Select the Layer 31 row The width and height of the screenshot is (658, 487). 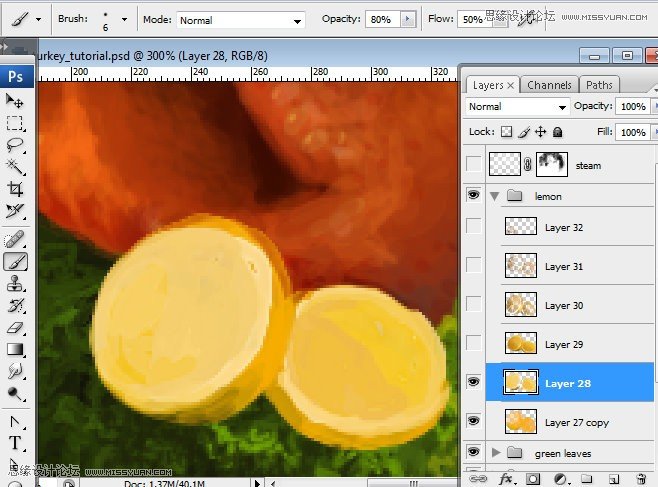[570, 266]
